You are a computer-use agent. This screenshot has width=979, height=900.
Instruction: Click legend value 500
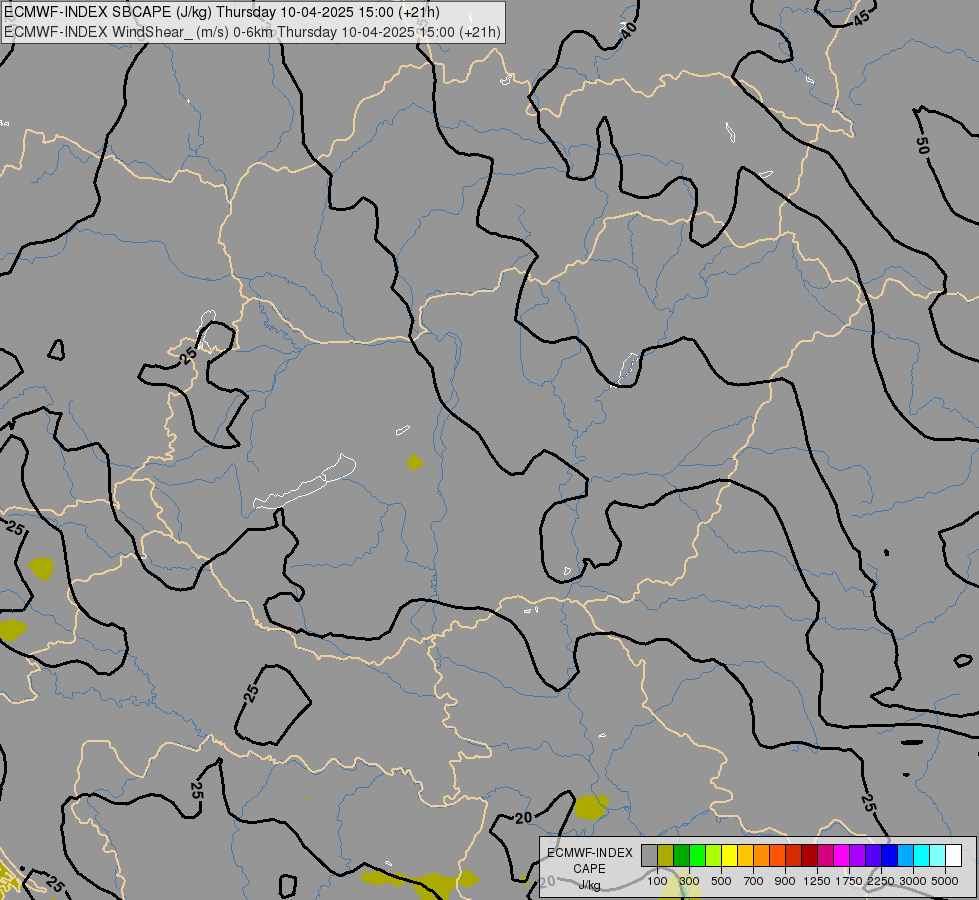pos(721,881)
